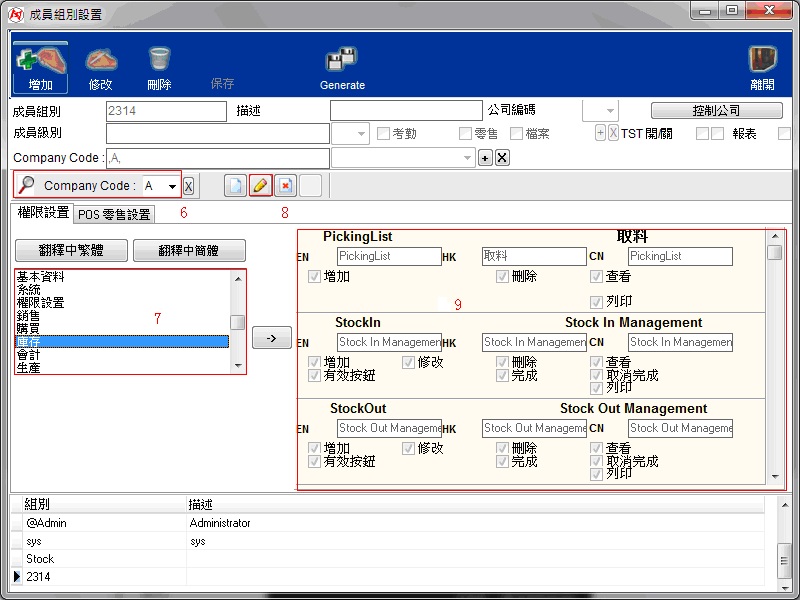Click the 描述 column header in table
This screenshot has width=800, height=600.
coord(476,505)
